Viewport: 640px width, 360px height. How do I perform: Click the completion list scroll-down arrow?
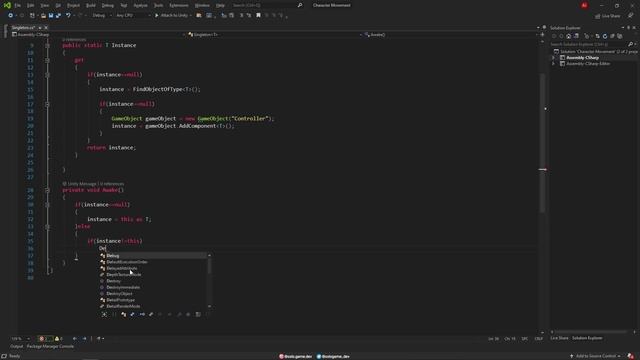[209, 306]
